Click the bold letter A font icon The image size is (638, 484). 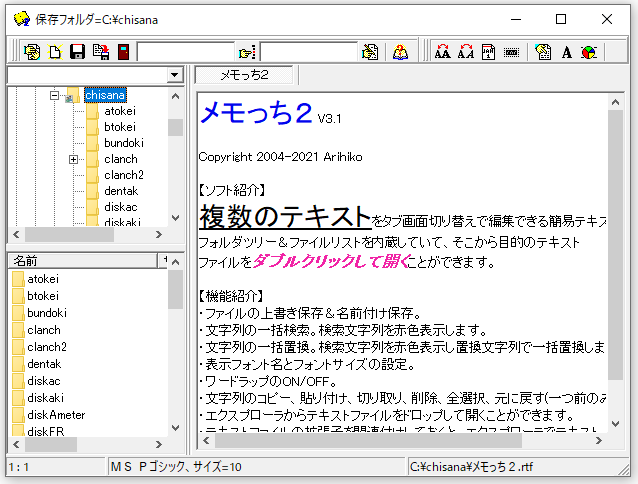tap(566, 51)
